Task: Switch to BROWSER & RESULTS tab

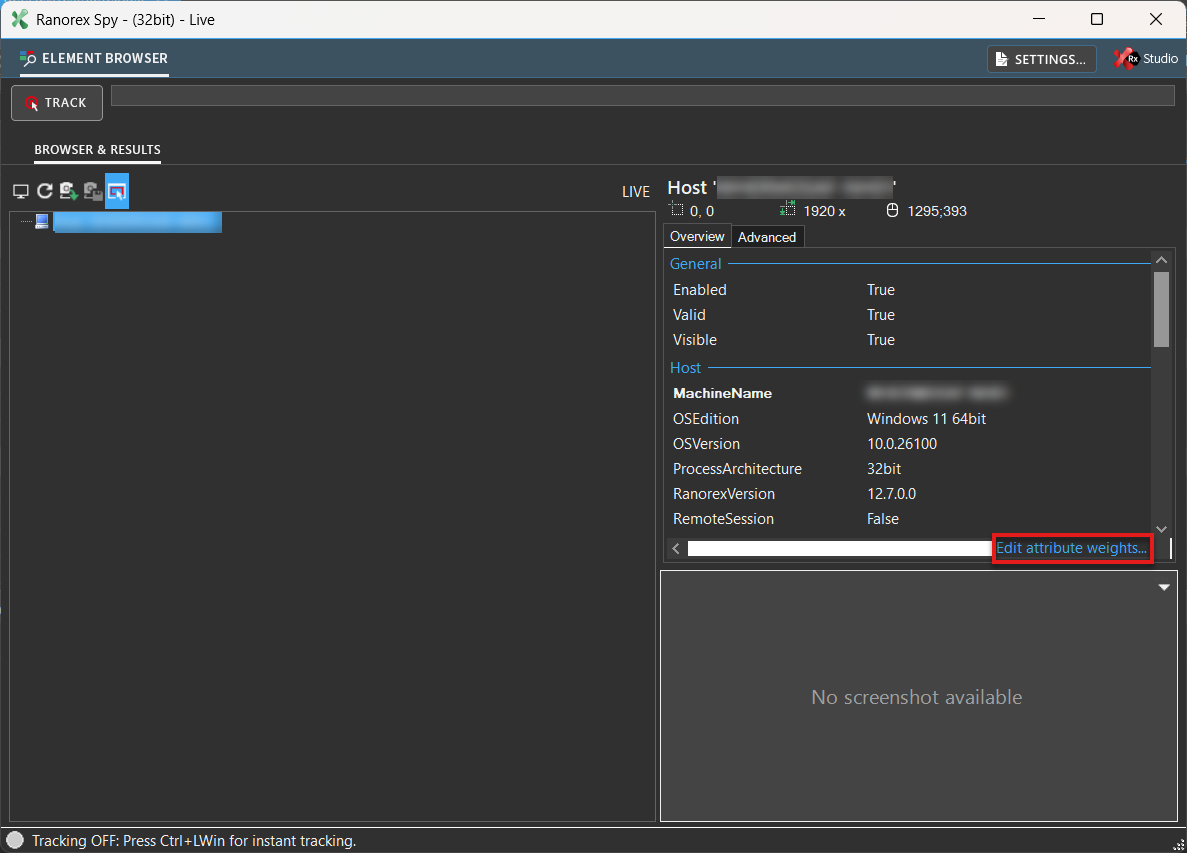Action: coord(97,150)
